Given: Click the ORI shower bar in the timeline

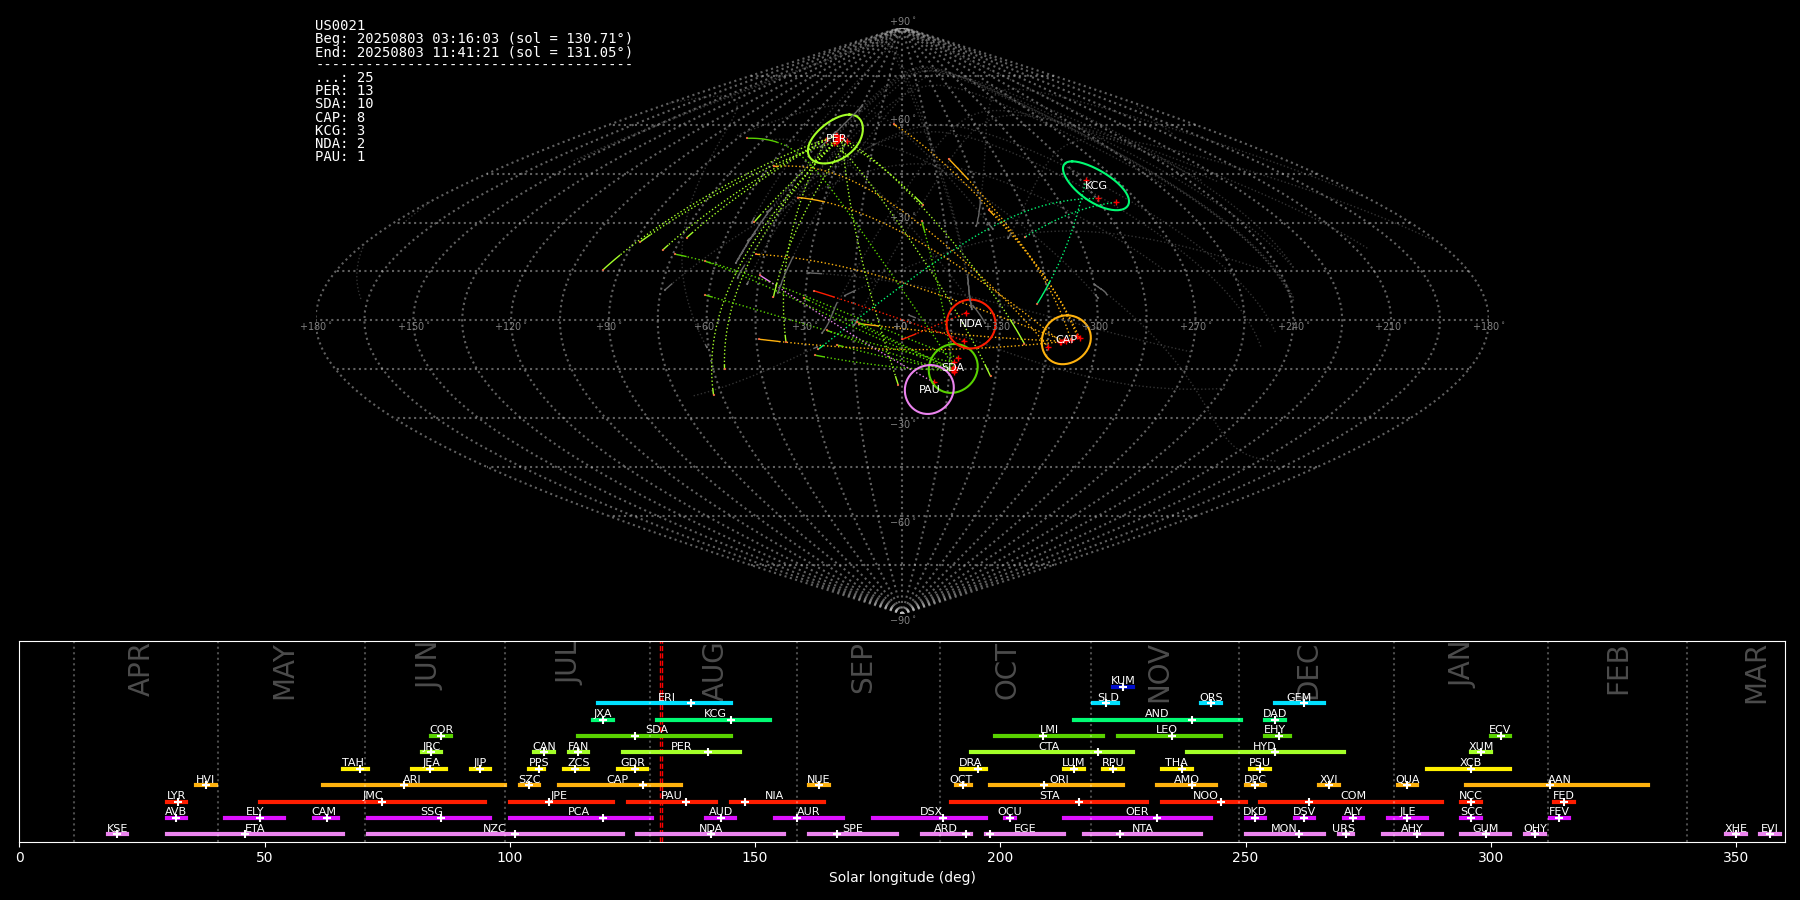Looking at the screenshot, I should coord(1056,784).
